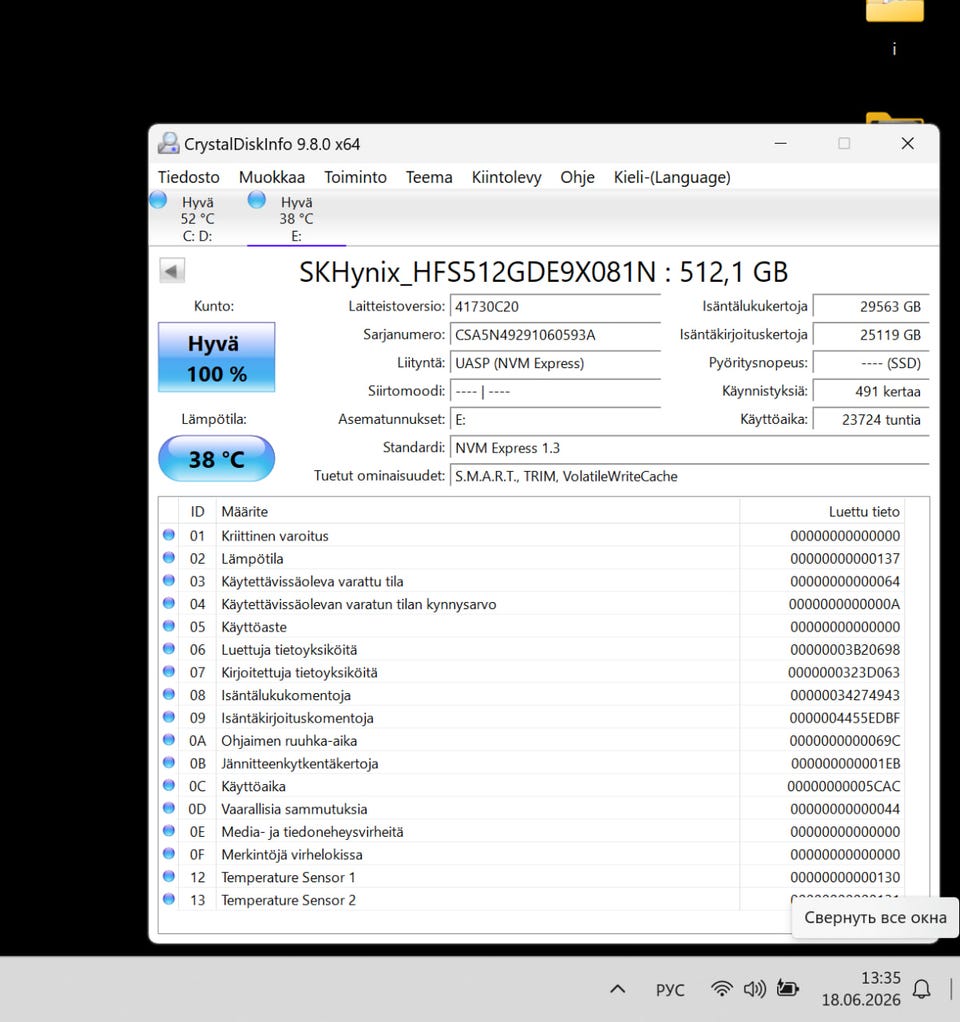Click raw value 0000004455EDBF
960x1022 pixels.
pyautogui.click(x=844, y=718)
